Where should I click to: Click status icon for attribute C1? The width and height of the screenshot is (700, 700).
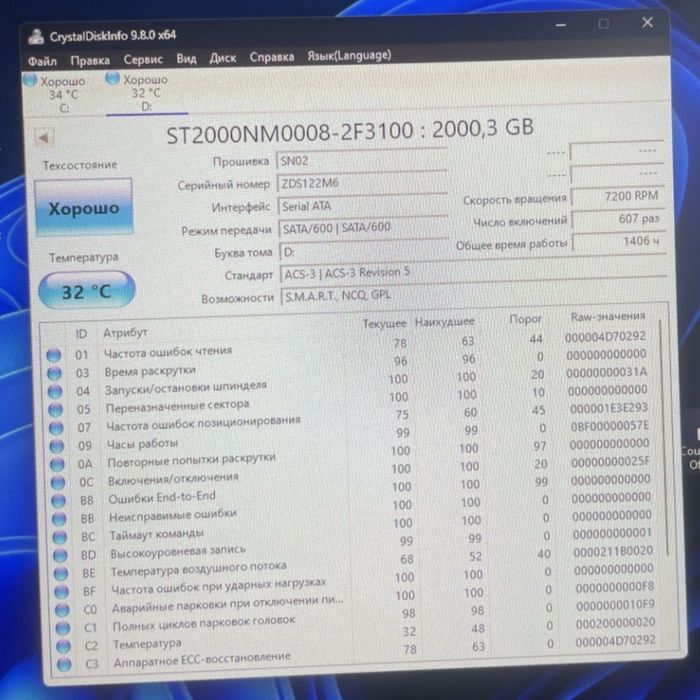click(x=63, y=628)
